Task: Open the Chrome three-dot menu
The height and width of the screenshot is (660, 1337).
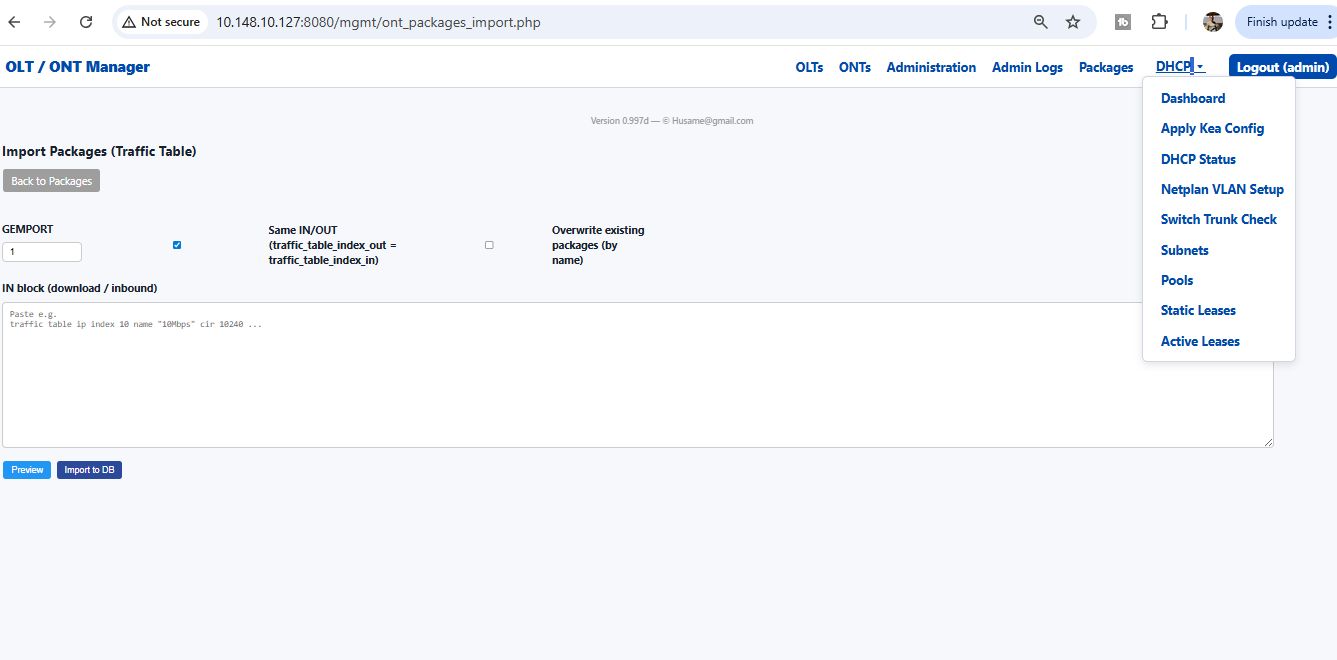Action: [x=1329, y=21]
